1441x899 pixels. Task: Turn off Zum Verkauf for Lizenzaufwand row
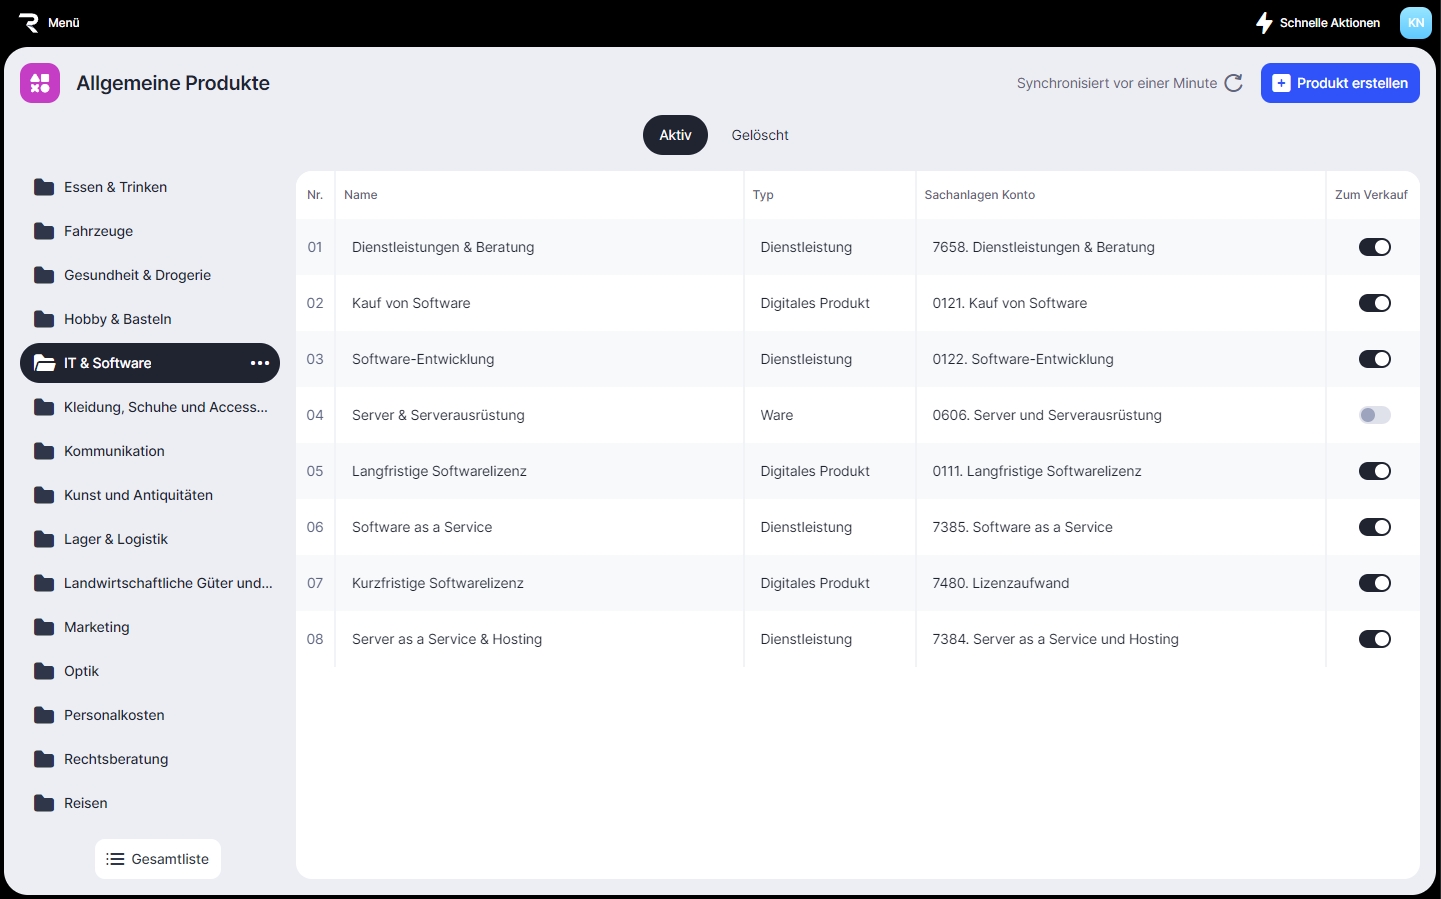click(x=1374, y=583)
